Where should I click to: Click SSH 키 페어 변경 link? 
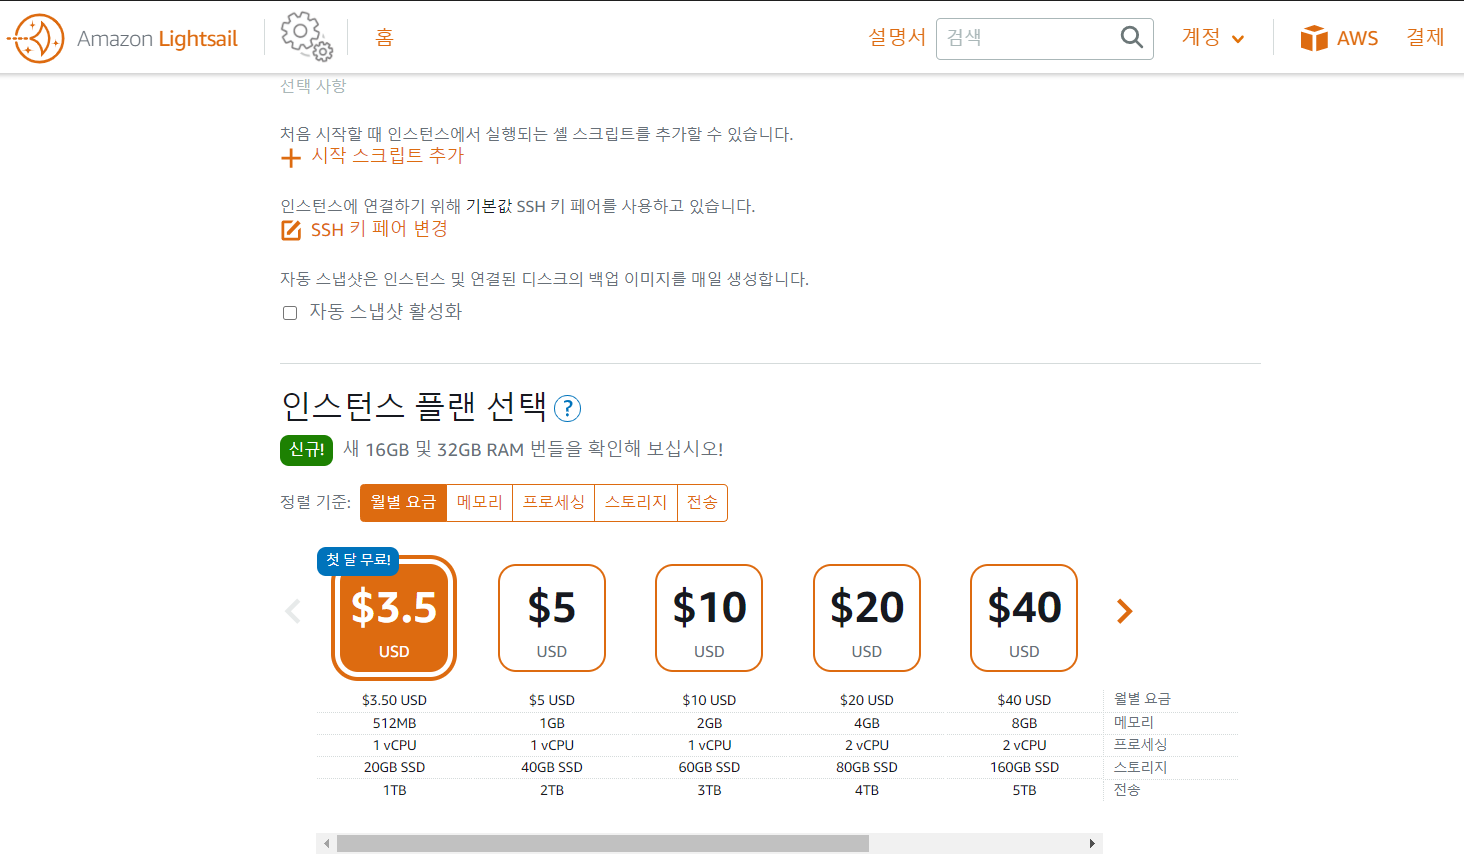tap(379, 229)
